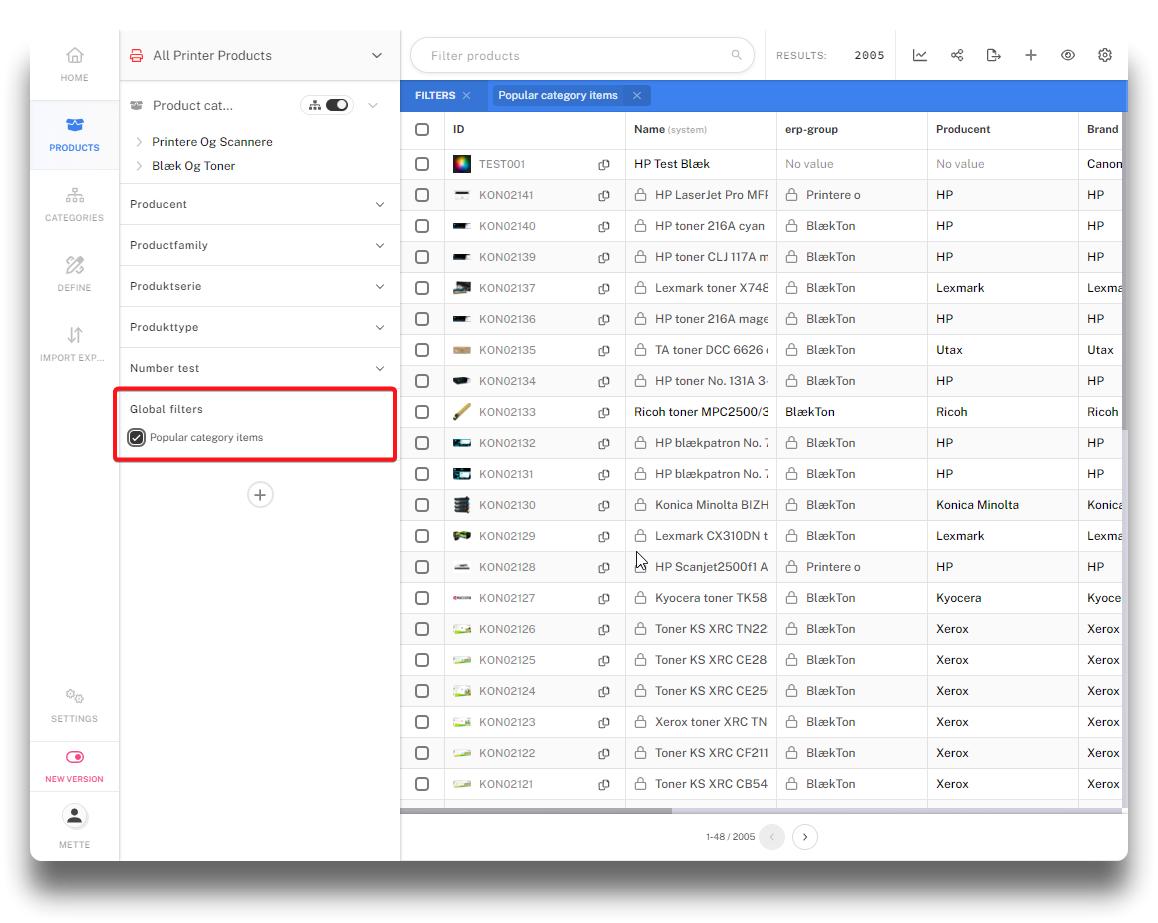This screenshot has height=923, width=1158.
Task: Go to next page of results
Action: 805,836
